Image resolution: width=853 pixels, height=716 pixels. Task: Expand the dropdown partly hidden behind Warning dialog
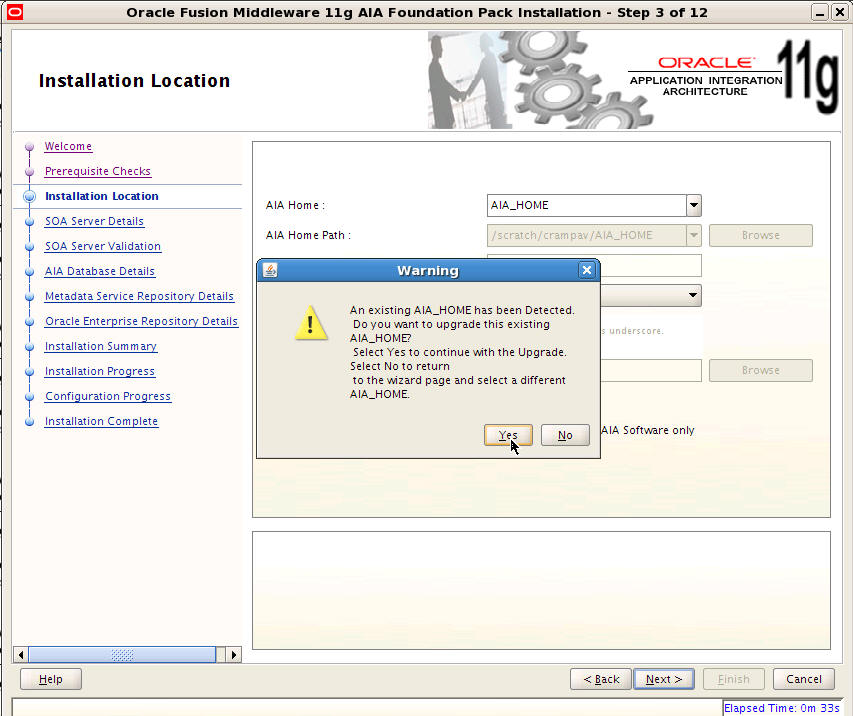click(x=693, y=295)
